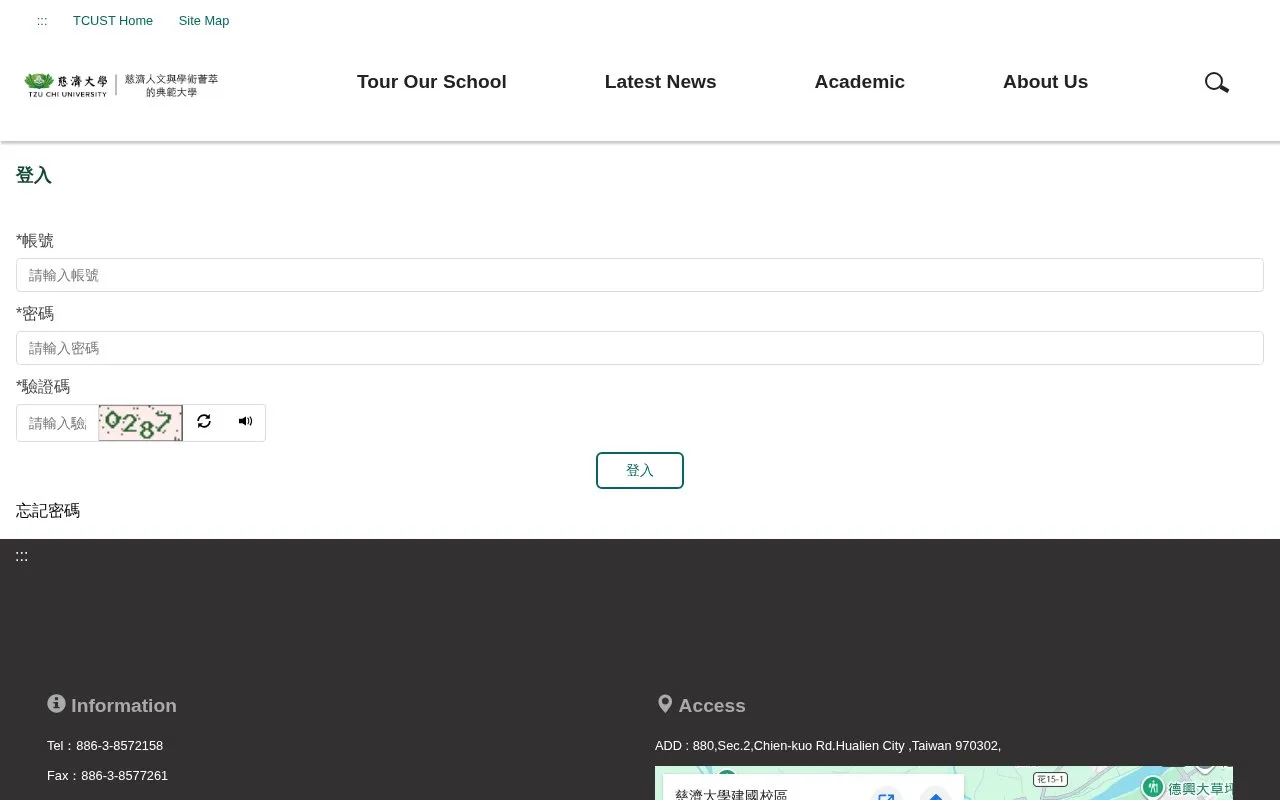Click the footer ::: accessibility anchor

click(22, 556)
